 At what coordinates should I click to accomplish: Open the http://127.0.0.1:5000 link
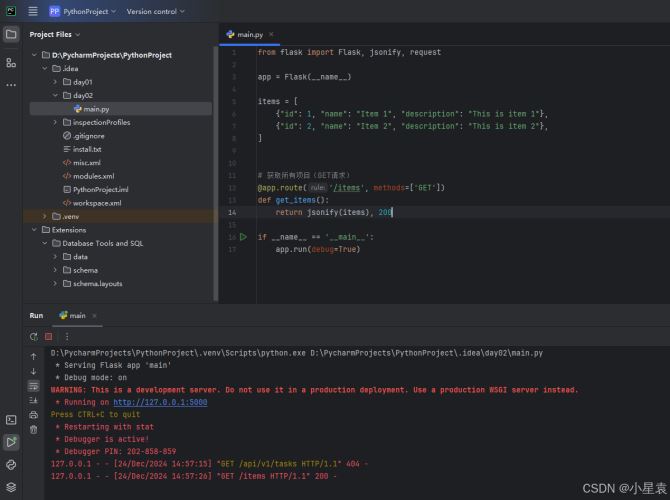point(160,402)
